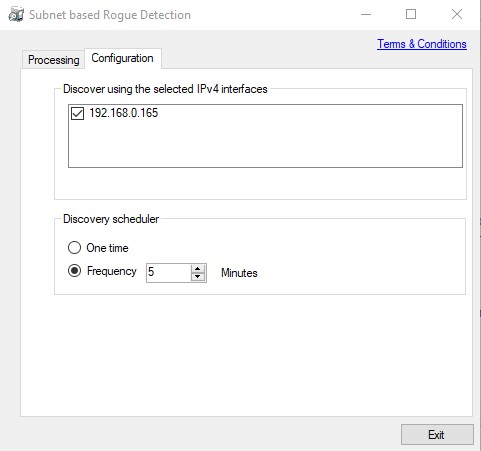Click the One time option label
The height and width of the screenshot is (451, 481).
(x=107, y=248)
